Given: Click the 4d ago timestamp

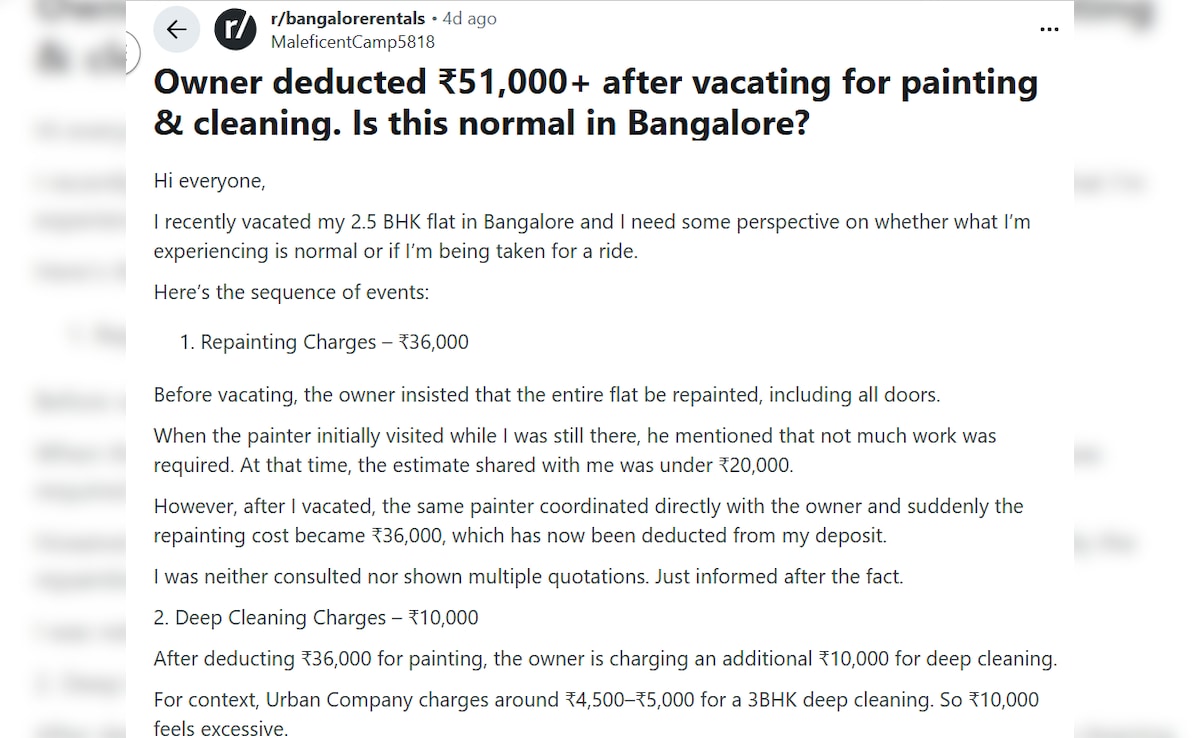Looking at the screenshot, I should point(469,17).
